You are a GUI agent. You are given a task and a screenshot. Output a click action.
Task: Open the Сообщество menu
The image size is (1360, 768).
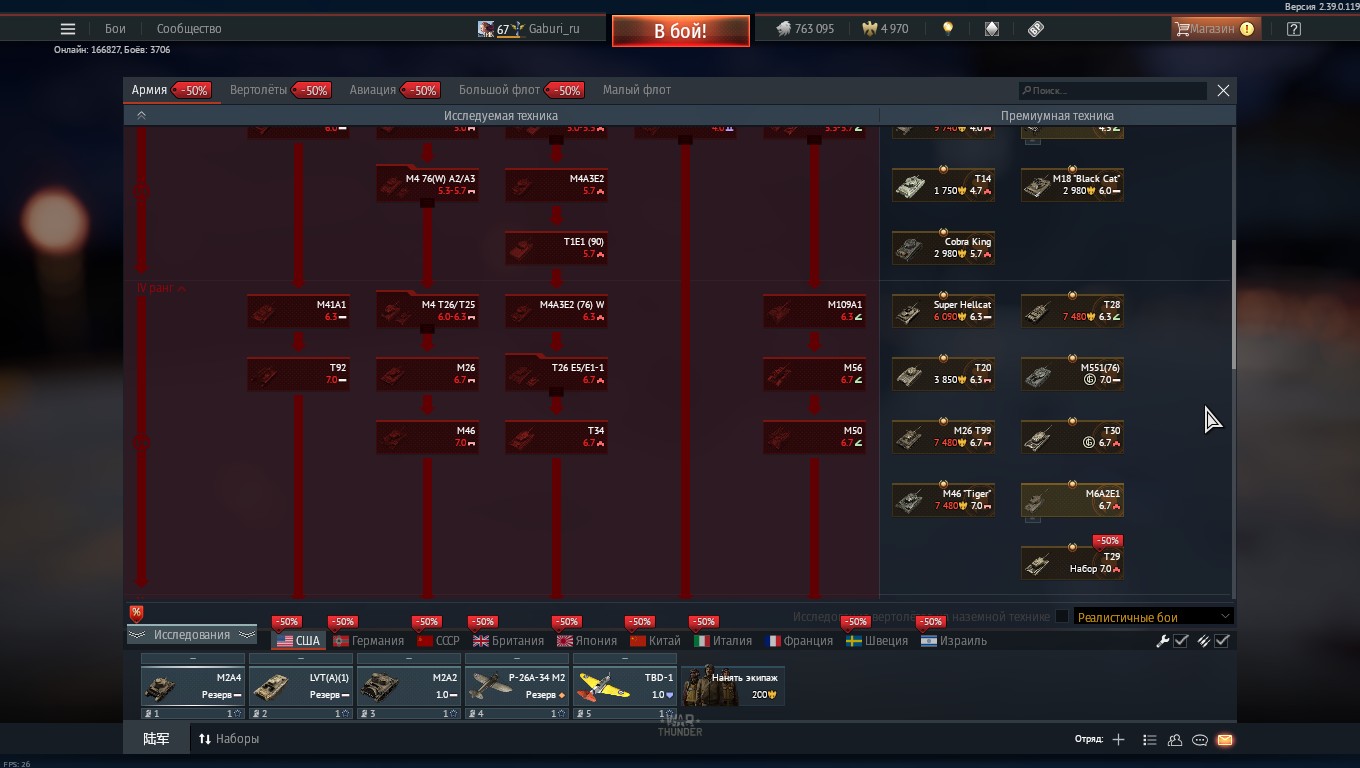(x=189, y=29)
